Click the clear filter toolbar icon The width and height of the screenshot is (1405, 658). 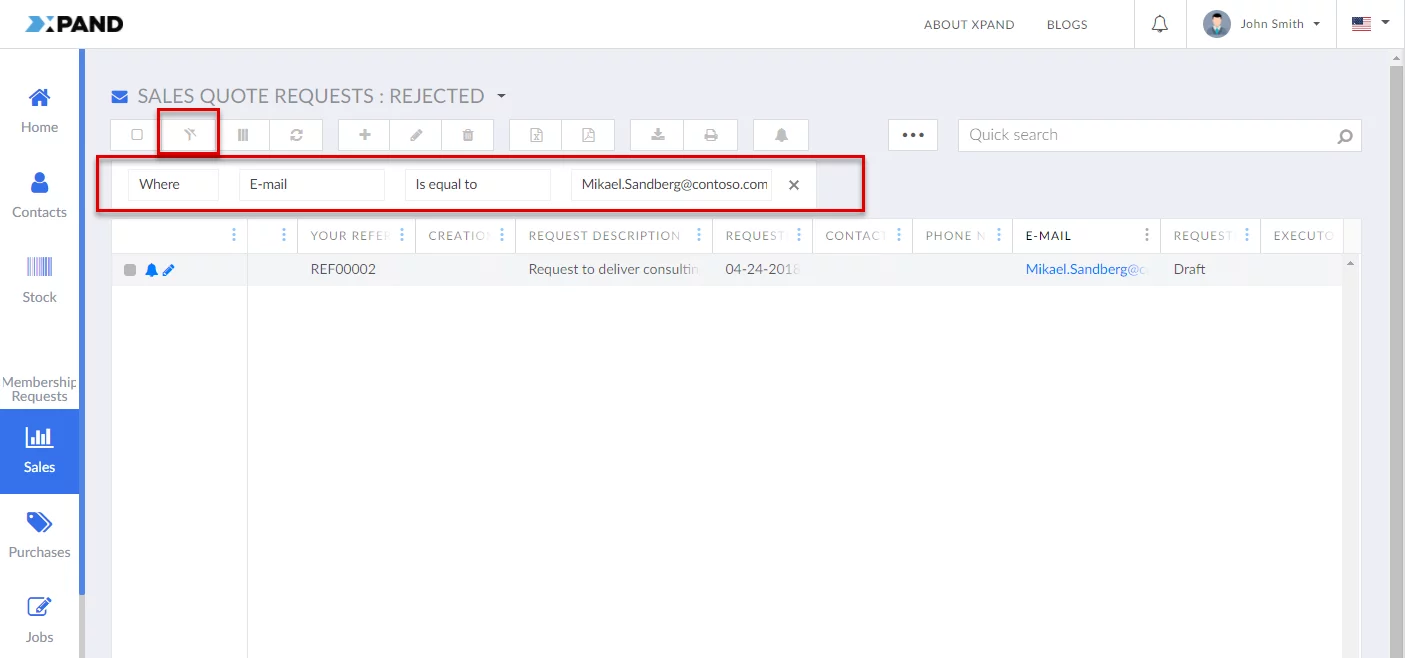189,135
